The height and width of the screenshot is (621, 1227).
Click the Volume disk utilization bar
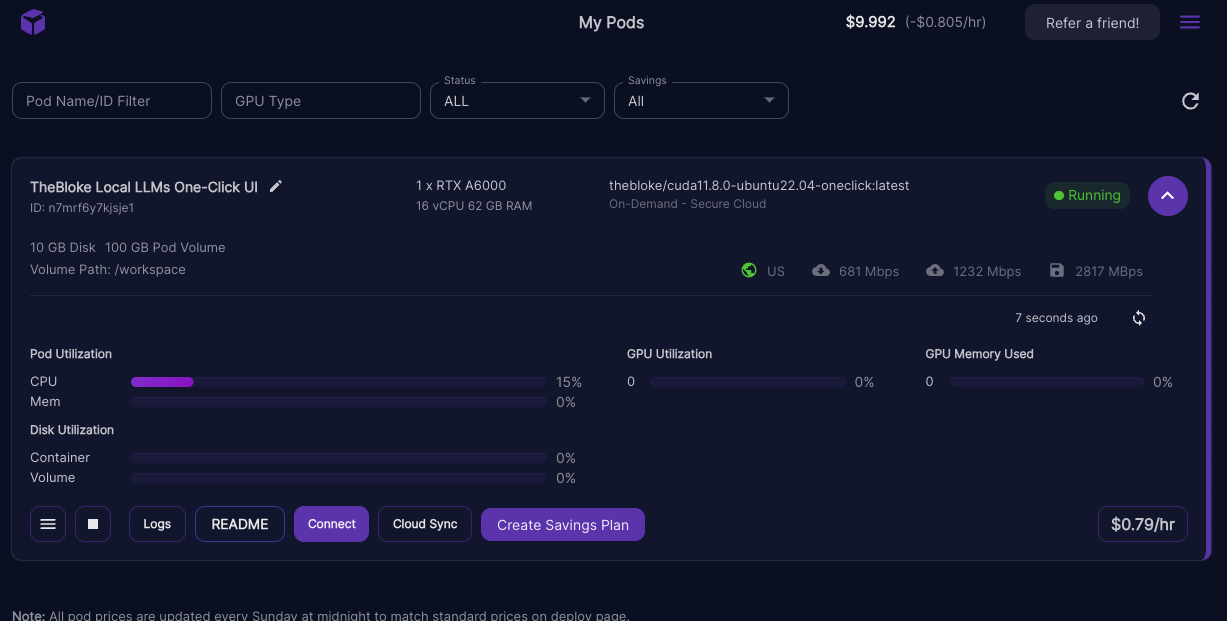[x=339, y=478]
